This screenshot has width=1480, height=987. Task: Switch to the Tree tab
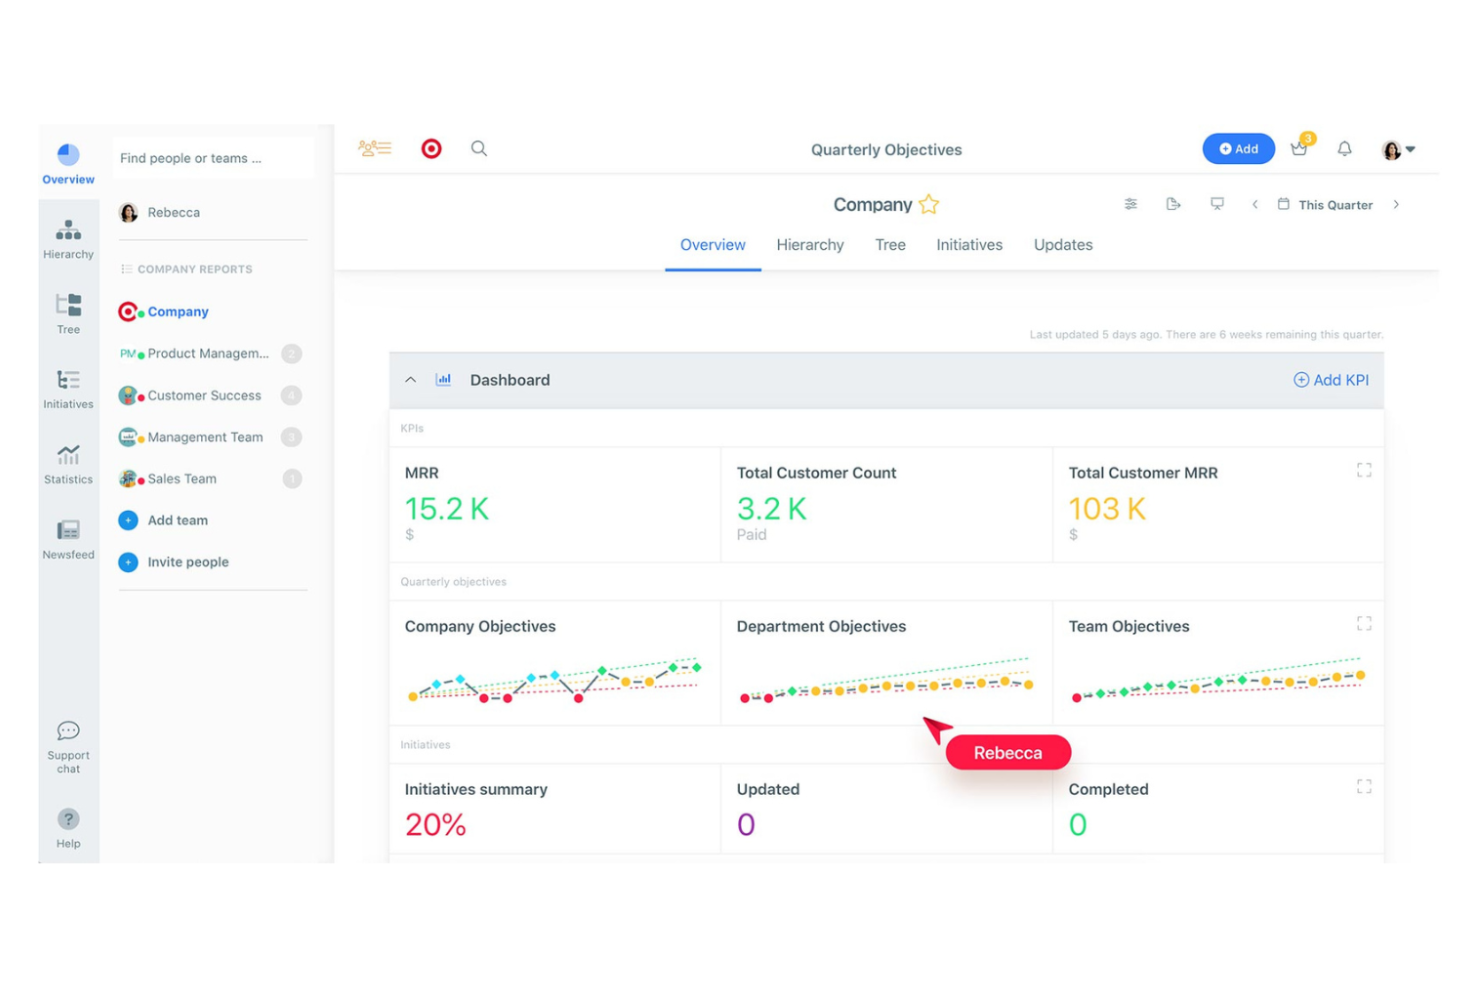pyautogui.click(x=889, y=245)
